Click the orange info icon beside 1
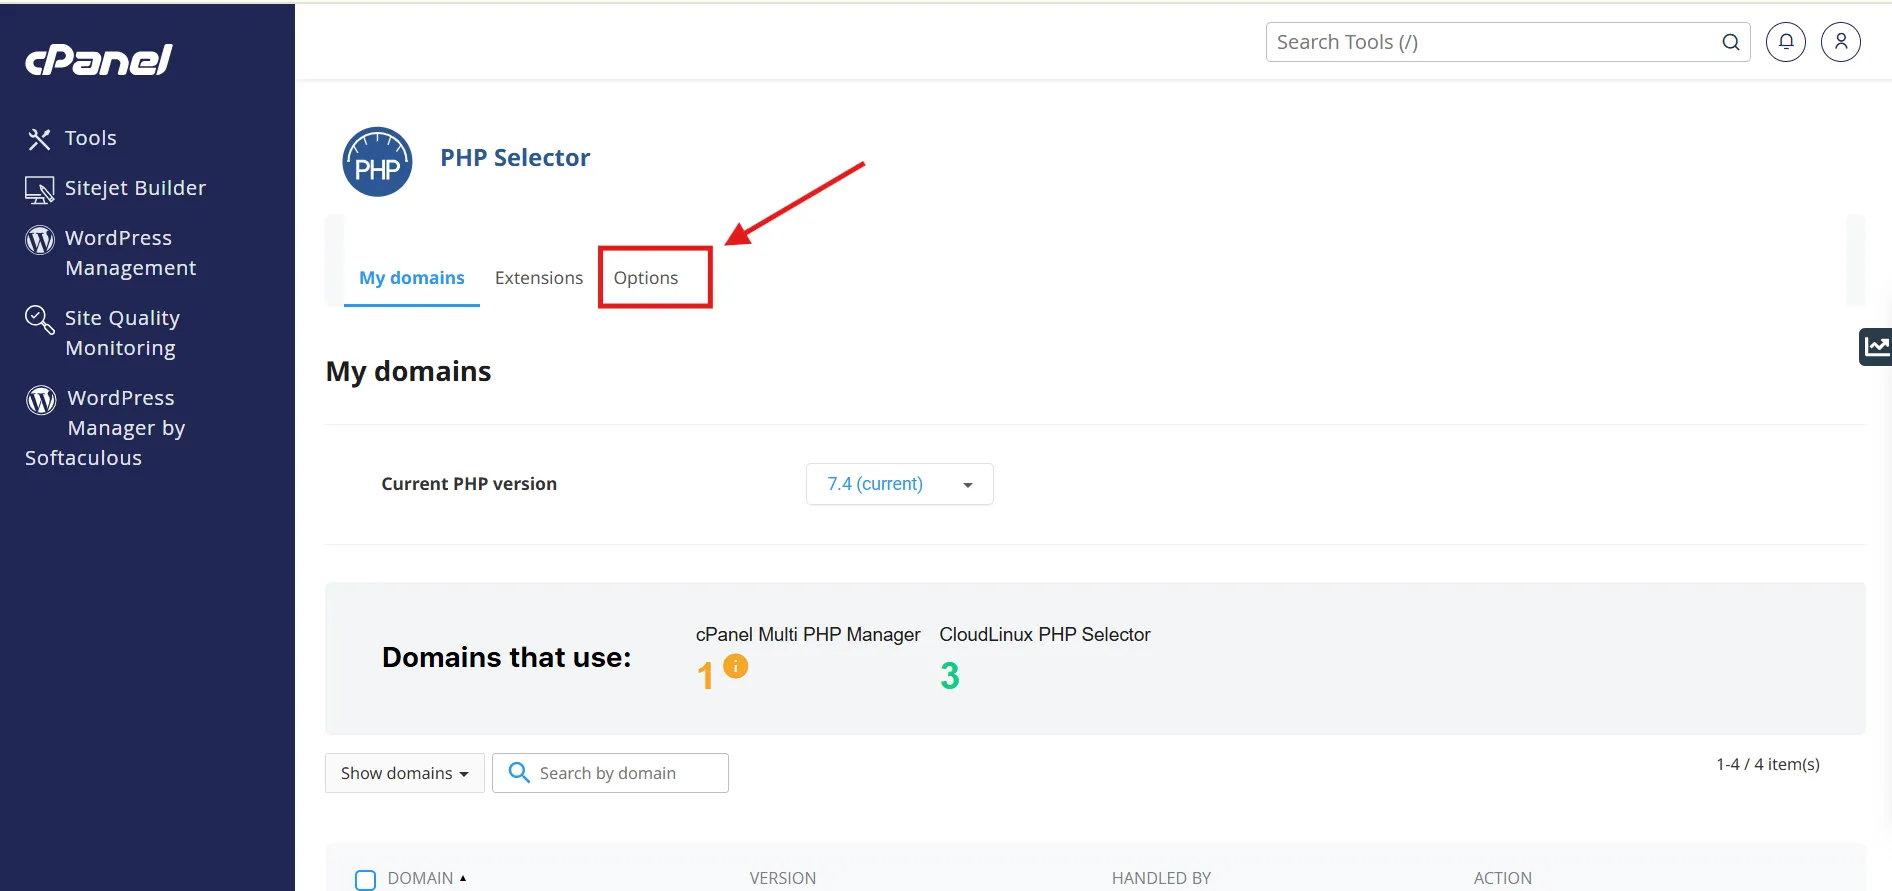 click(x=735, y=666)
